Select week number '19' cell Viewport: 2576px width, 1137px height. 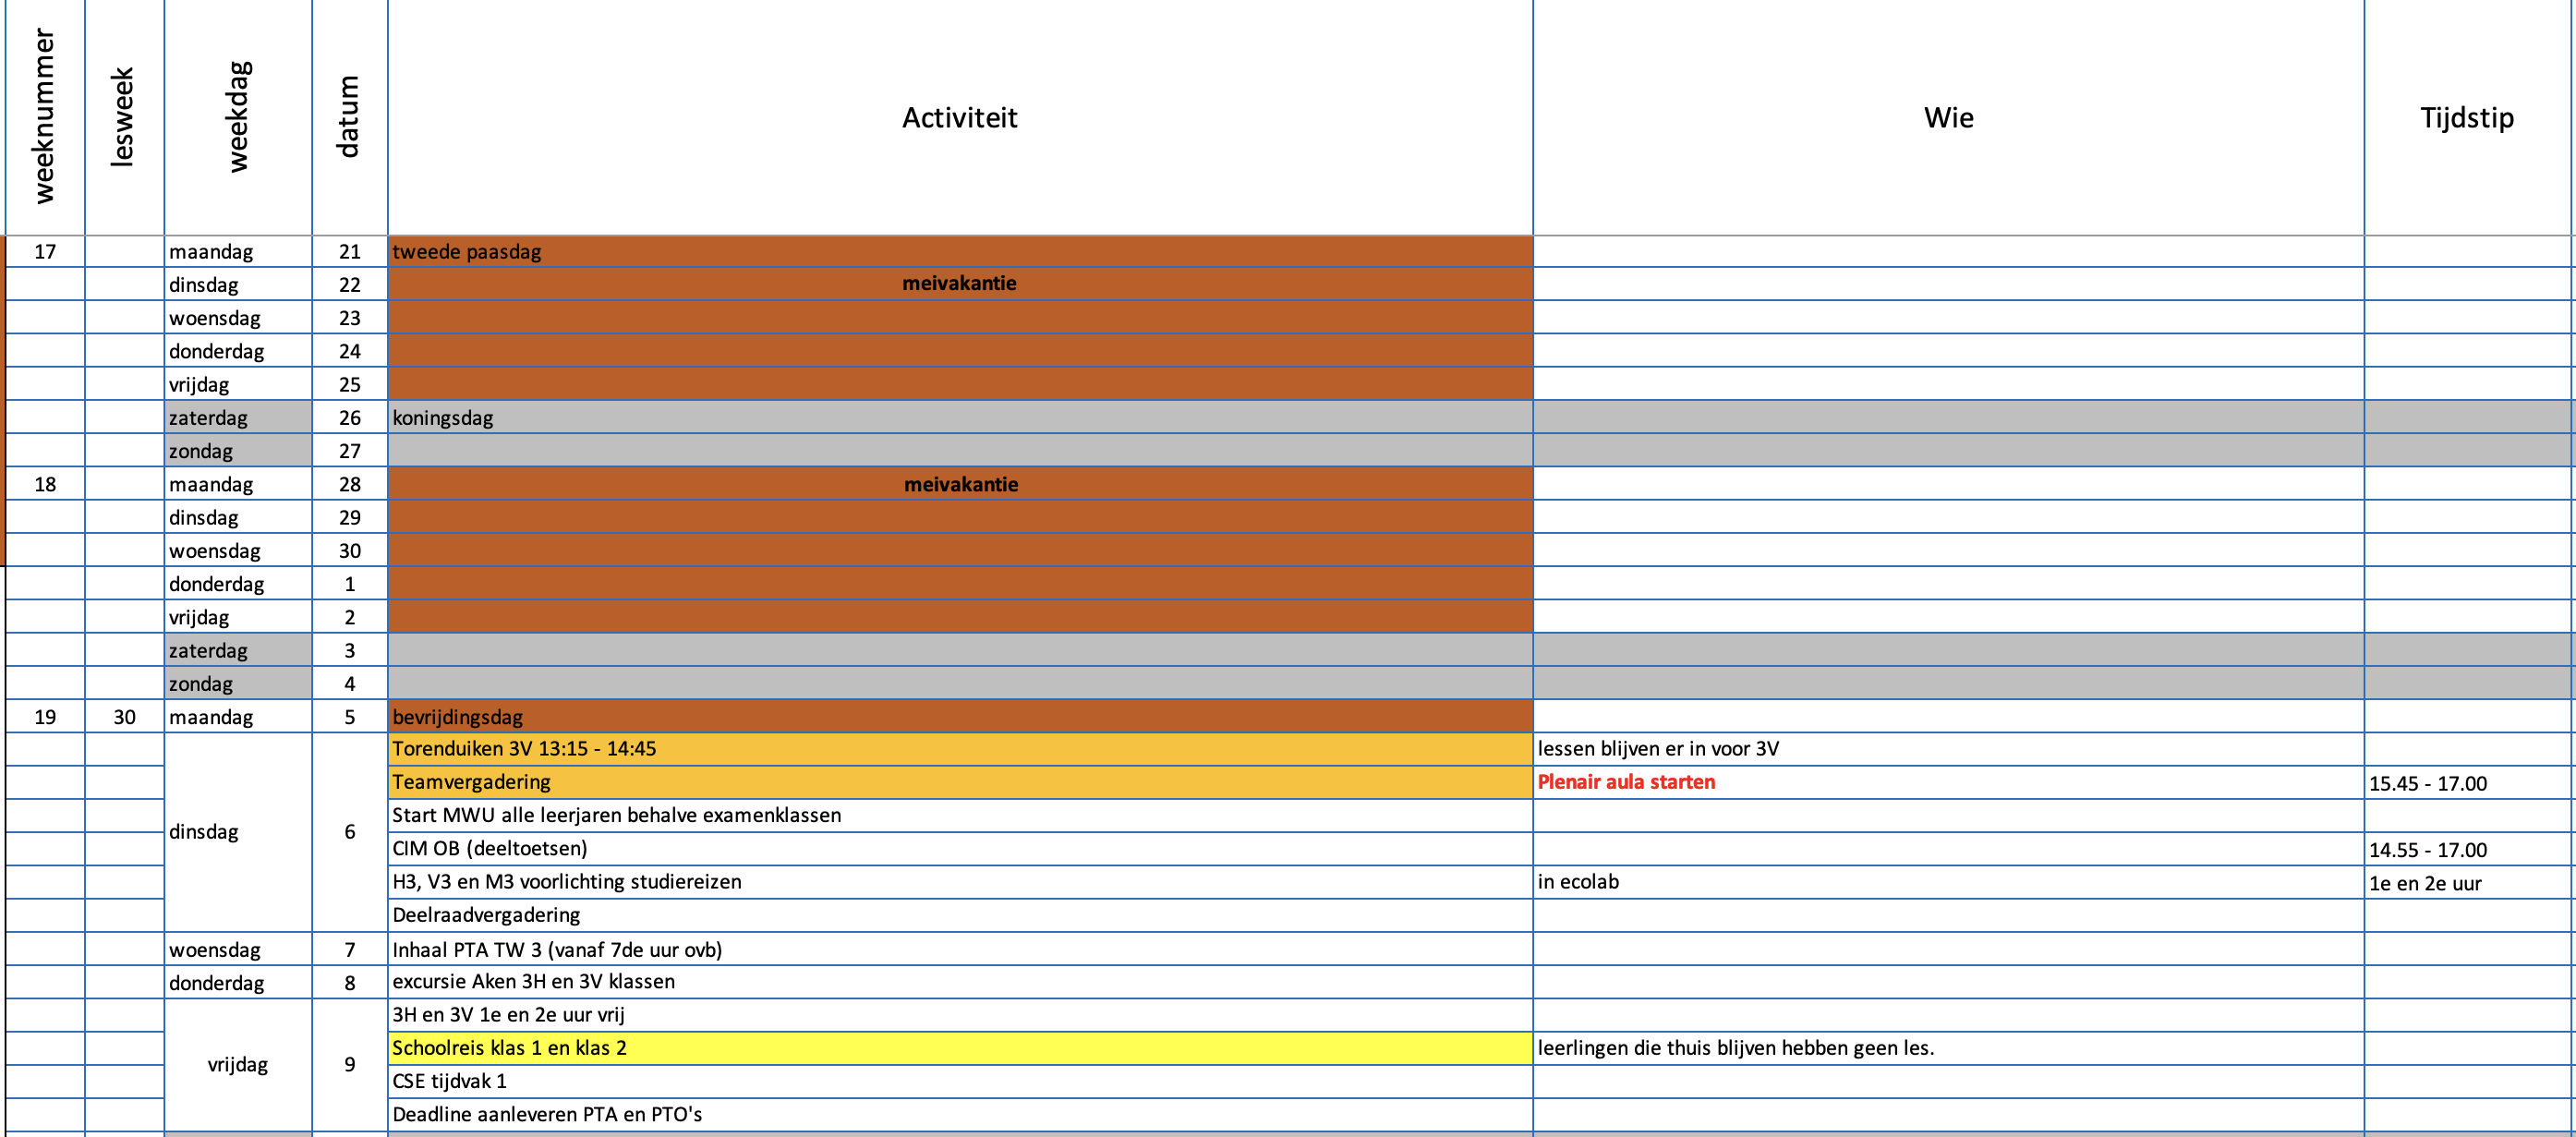pos(45,716)
